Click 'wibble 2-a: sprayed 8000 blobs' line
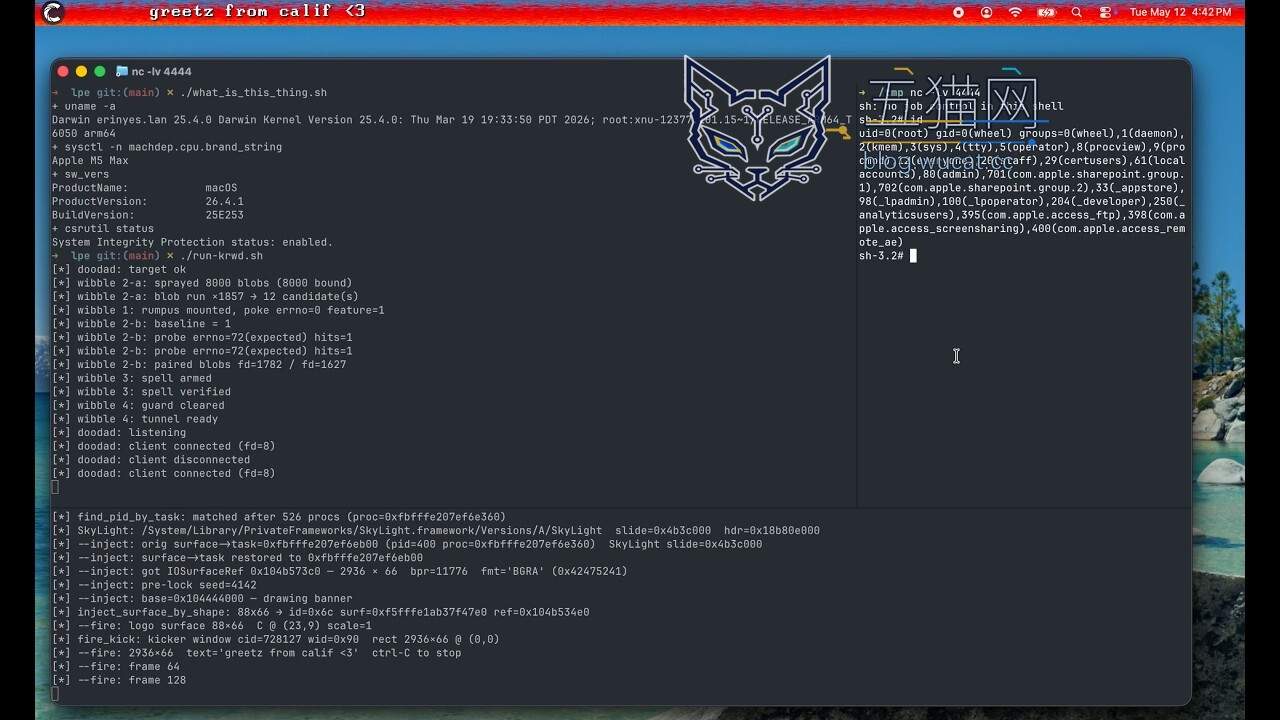 [202, 283]
